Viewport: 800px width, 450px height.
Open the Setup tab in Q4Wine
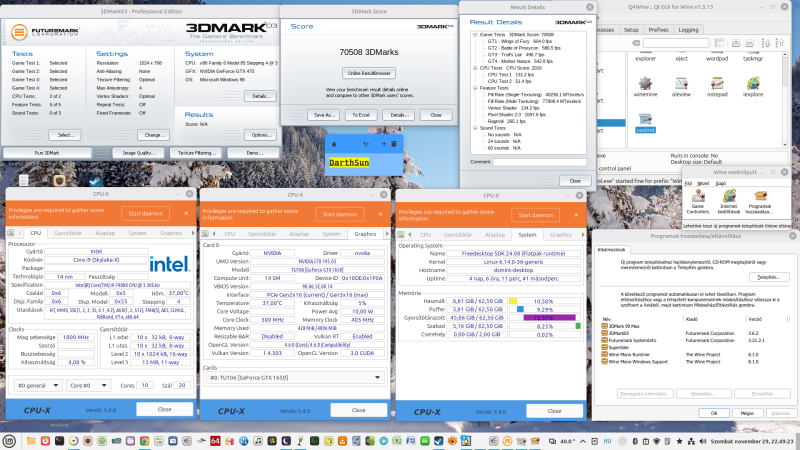tap(631, 30)
